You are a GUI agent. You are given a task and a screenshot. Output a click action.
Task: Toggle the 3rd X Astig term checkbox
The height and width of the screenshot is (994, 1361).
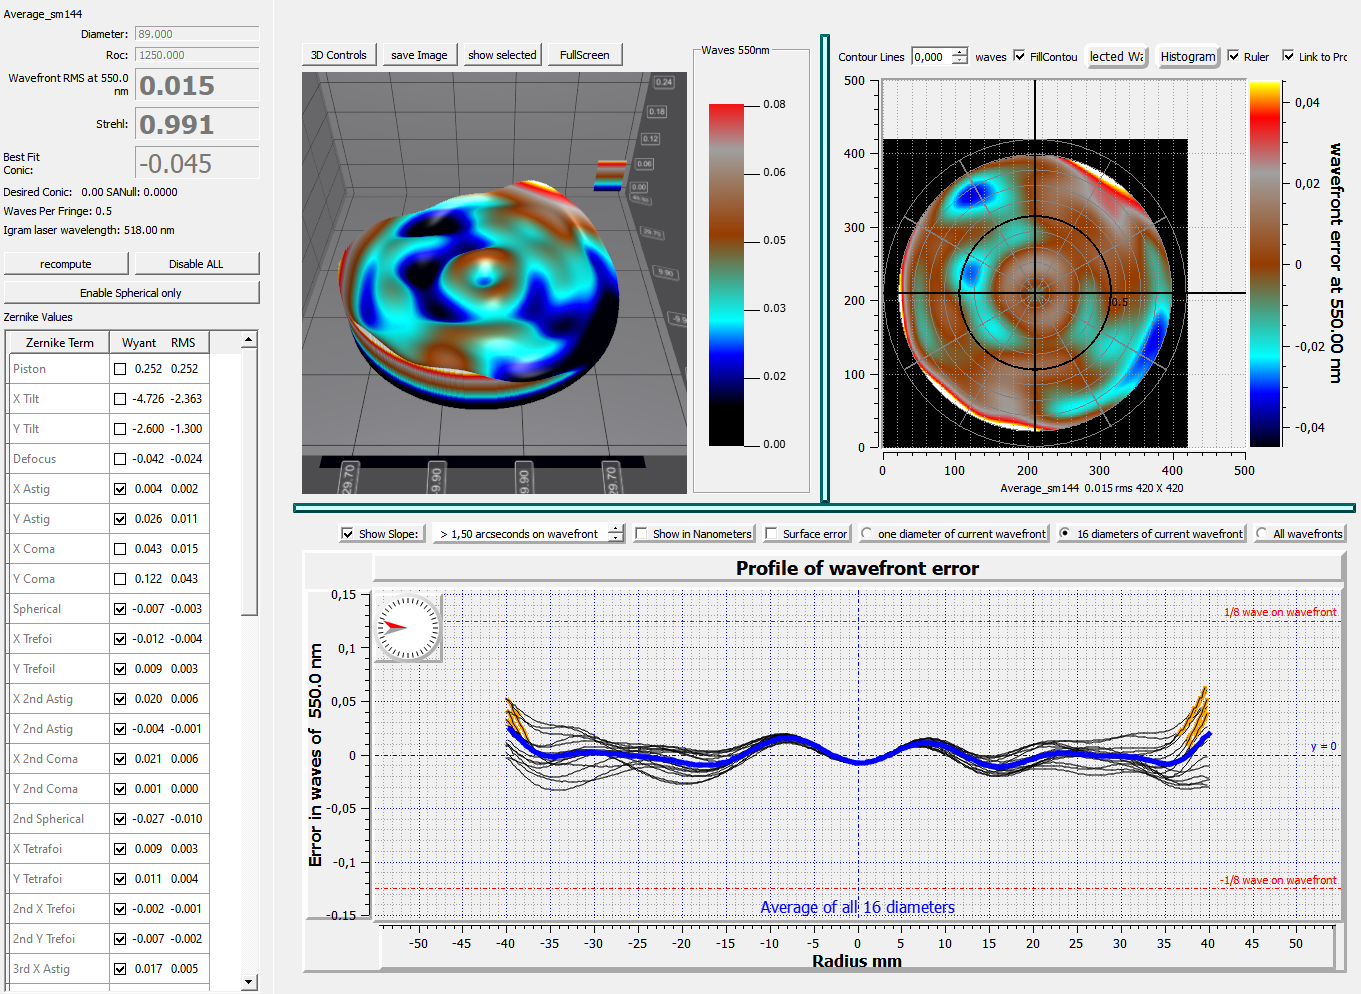(x=120, y=969)
